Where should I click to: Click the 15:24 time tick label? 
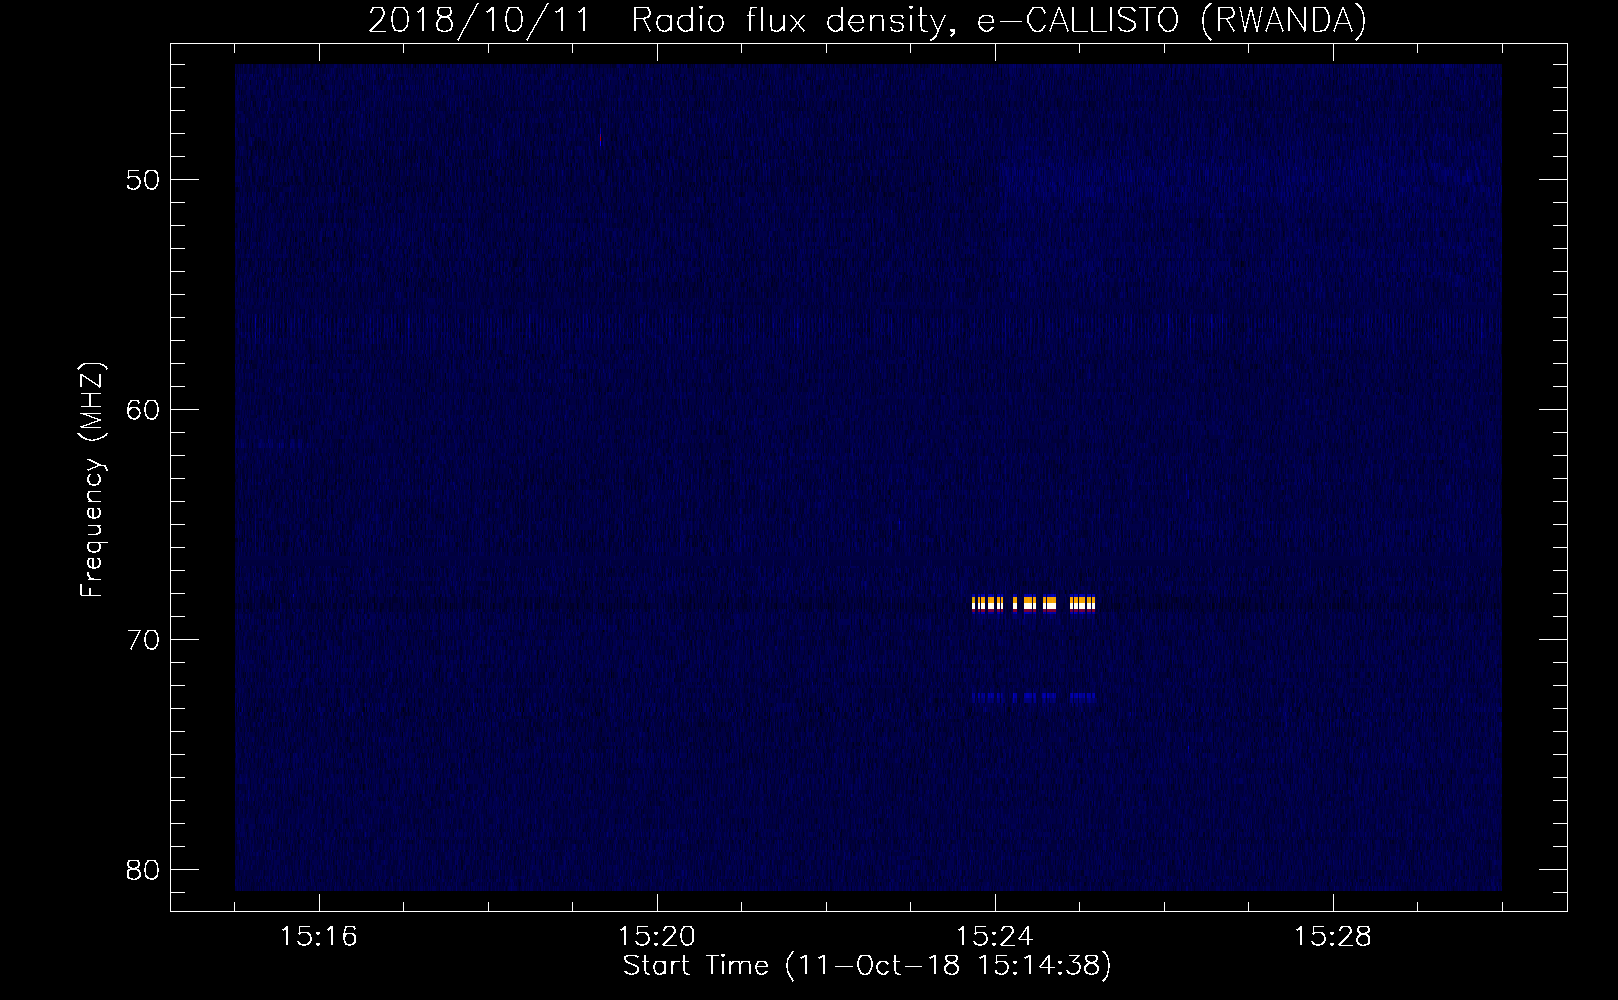[995, 937]
